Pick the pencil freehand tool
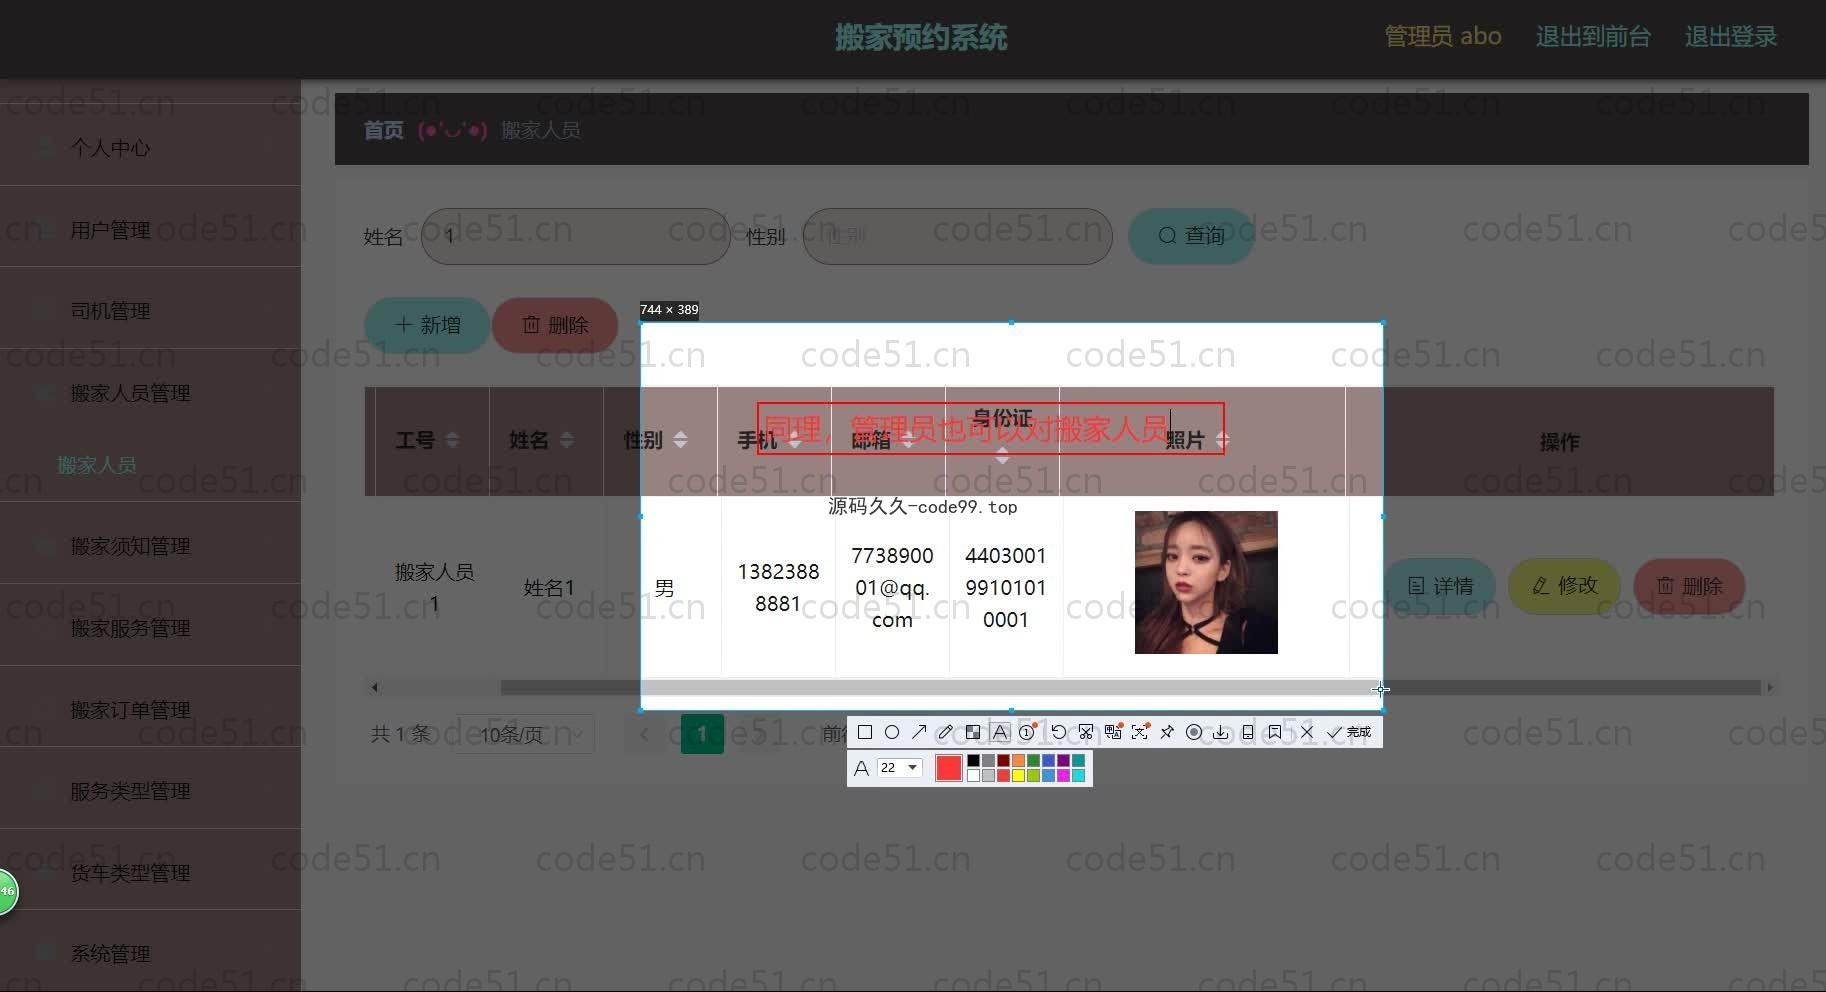1826x992 pixels. (946, 732)
